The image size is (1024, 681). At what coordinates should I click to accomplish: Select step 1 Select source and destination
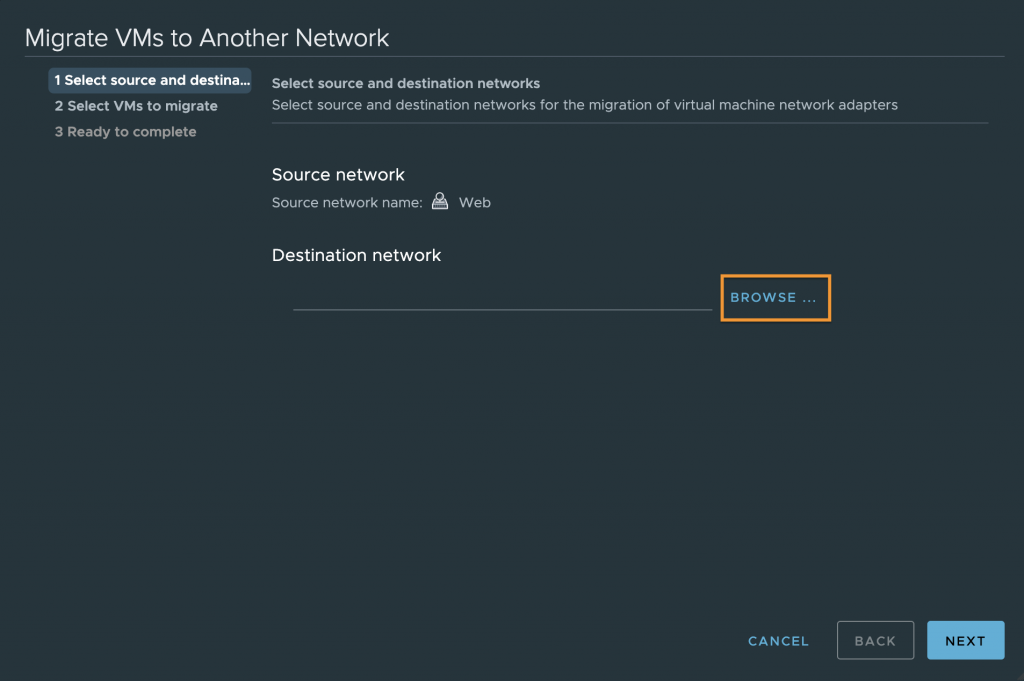tap(150, 80)
